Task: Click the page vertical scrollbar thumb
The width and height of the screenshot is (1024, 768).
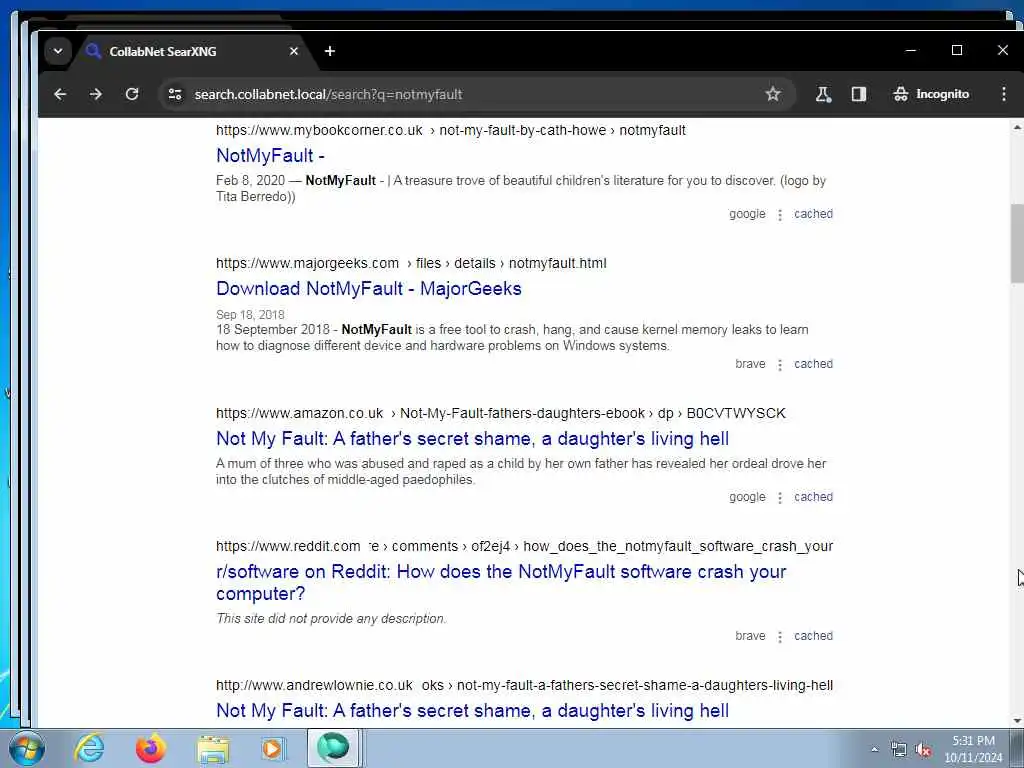Action: [1017, 243]
